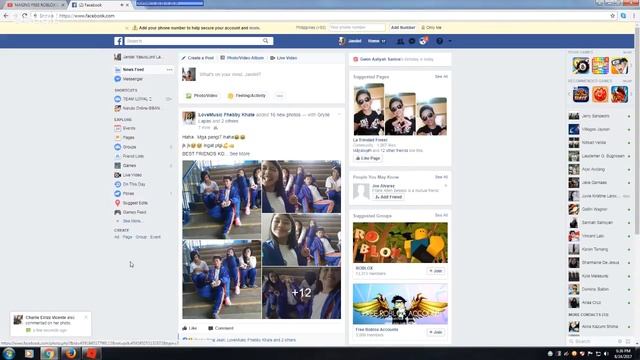Select Photo/Video Album tab in composer
Viewport: 640px width, 360px height.
pos(242,58)
